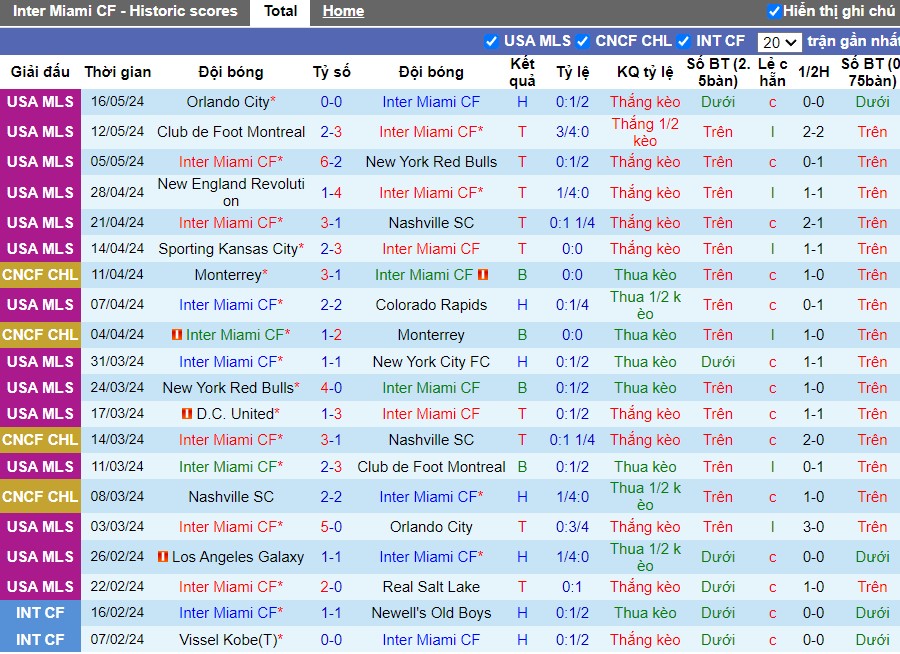Screen dimensions: 900x654
Task: Open Real Salt Lake team link
Action: coord(431,587)
